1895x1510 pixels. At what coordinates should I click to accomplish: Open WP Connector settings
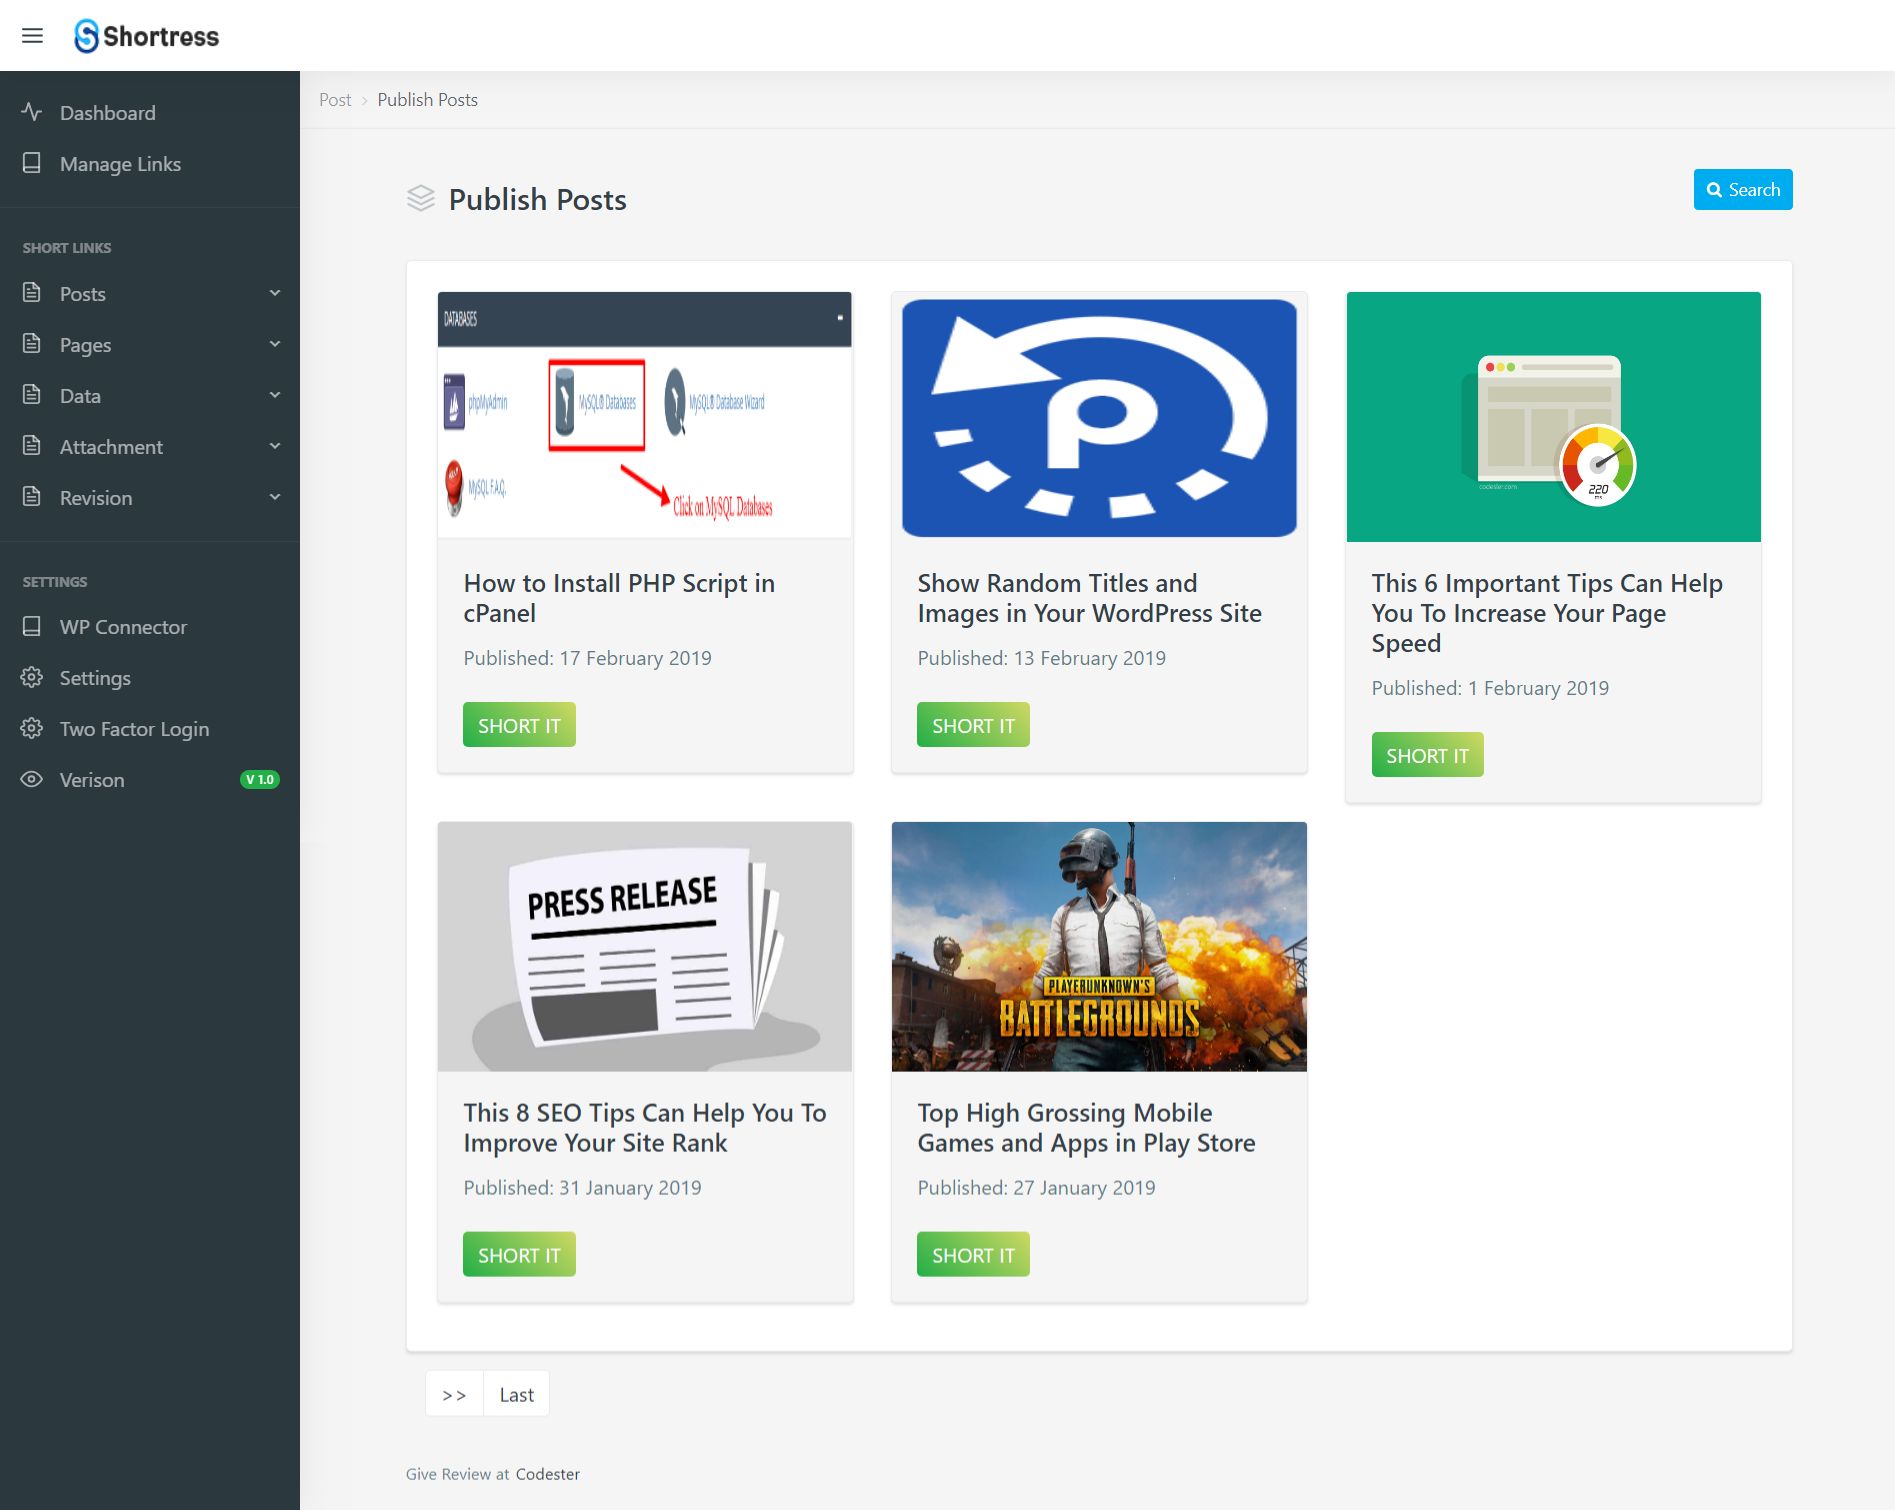pyautogui.click(x=150, y=627)
